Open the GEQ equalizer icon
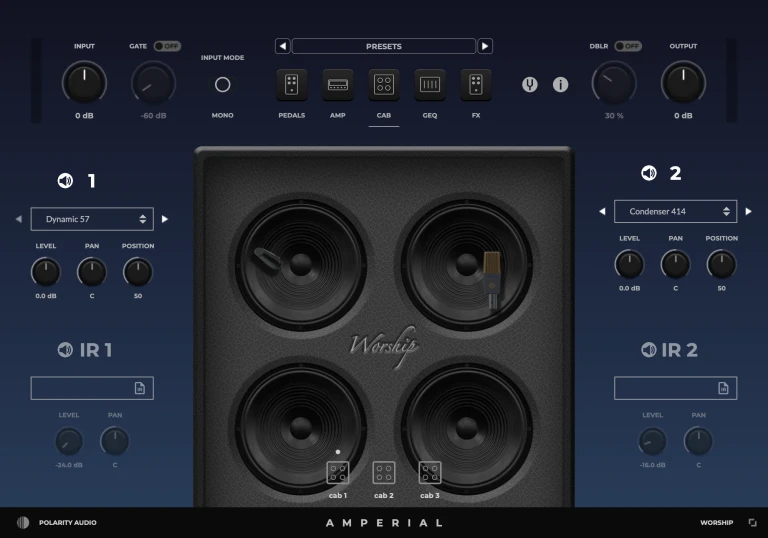Screen dimensions: 768x538 coord(430,85)
